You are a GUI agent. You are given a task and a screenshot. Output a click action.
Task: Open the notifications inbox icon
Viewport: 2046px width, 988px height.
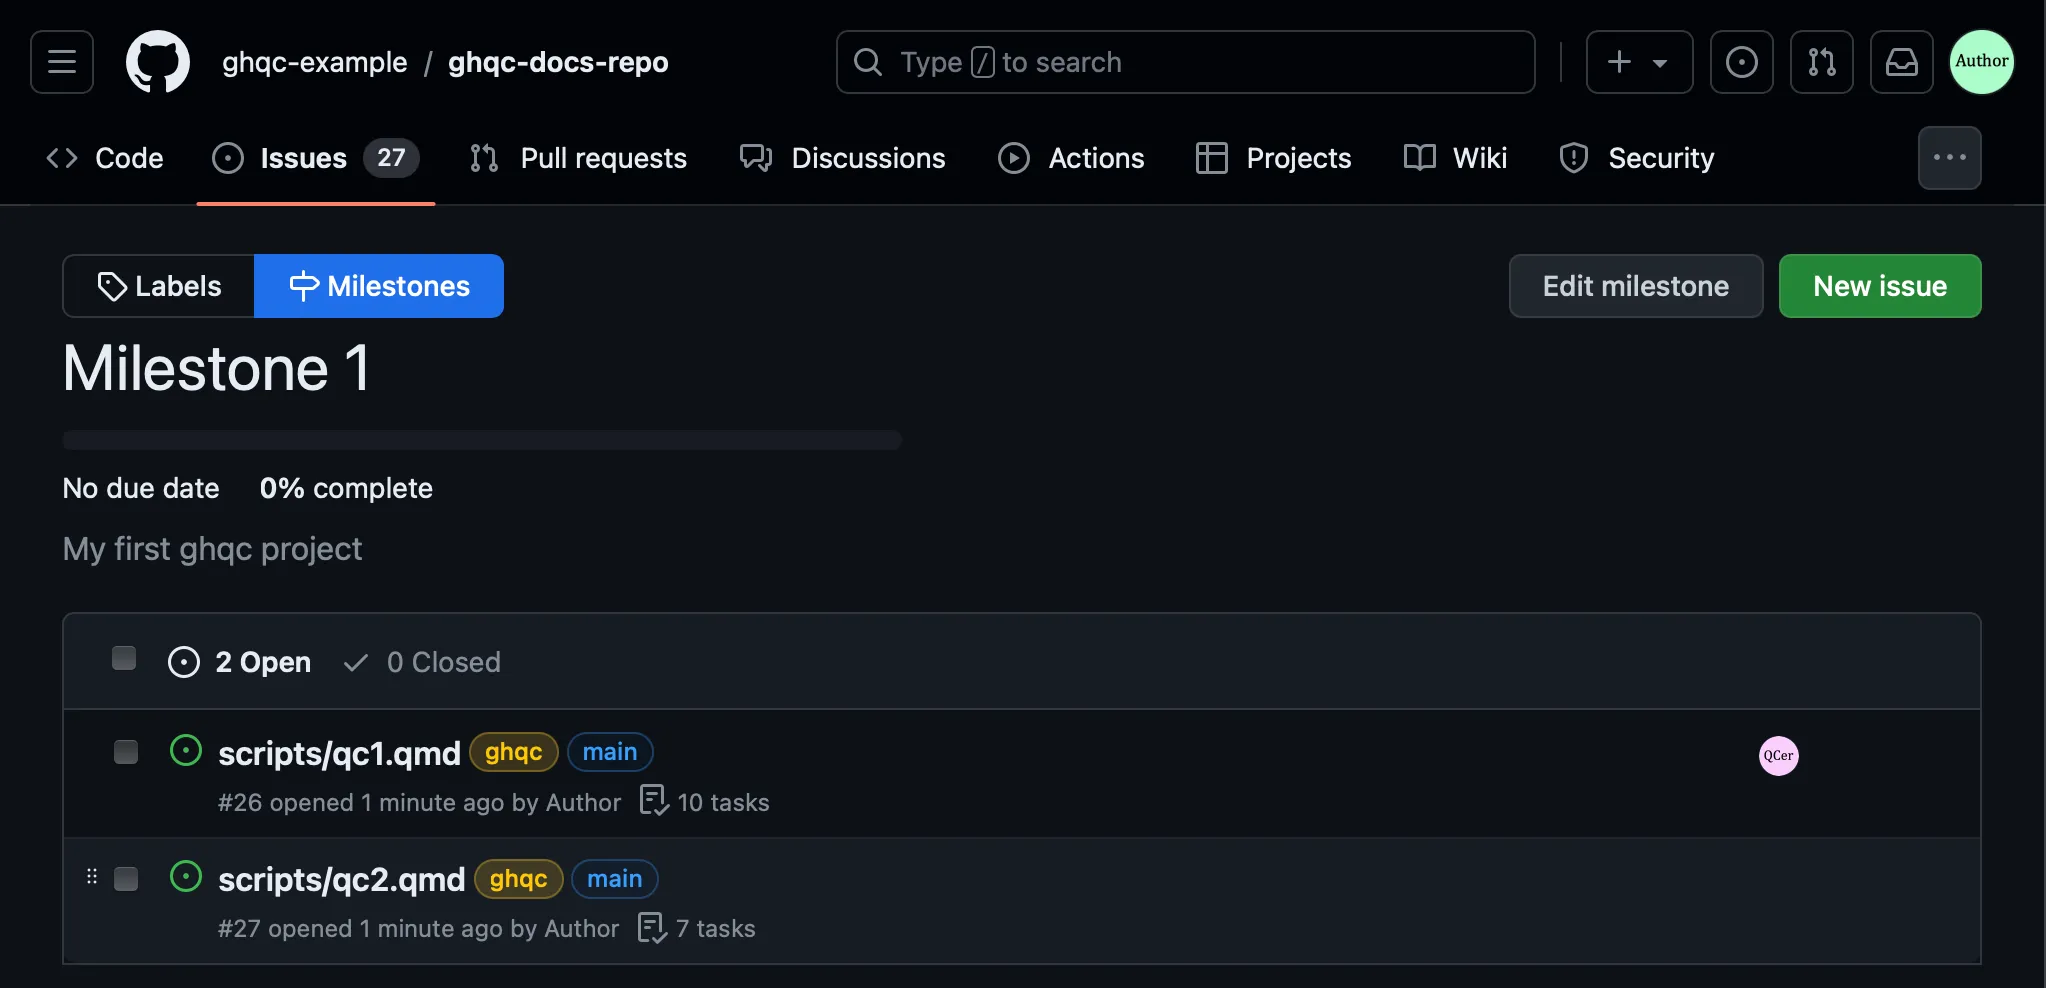click(x=1901, y=62)
